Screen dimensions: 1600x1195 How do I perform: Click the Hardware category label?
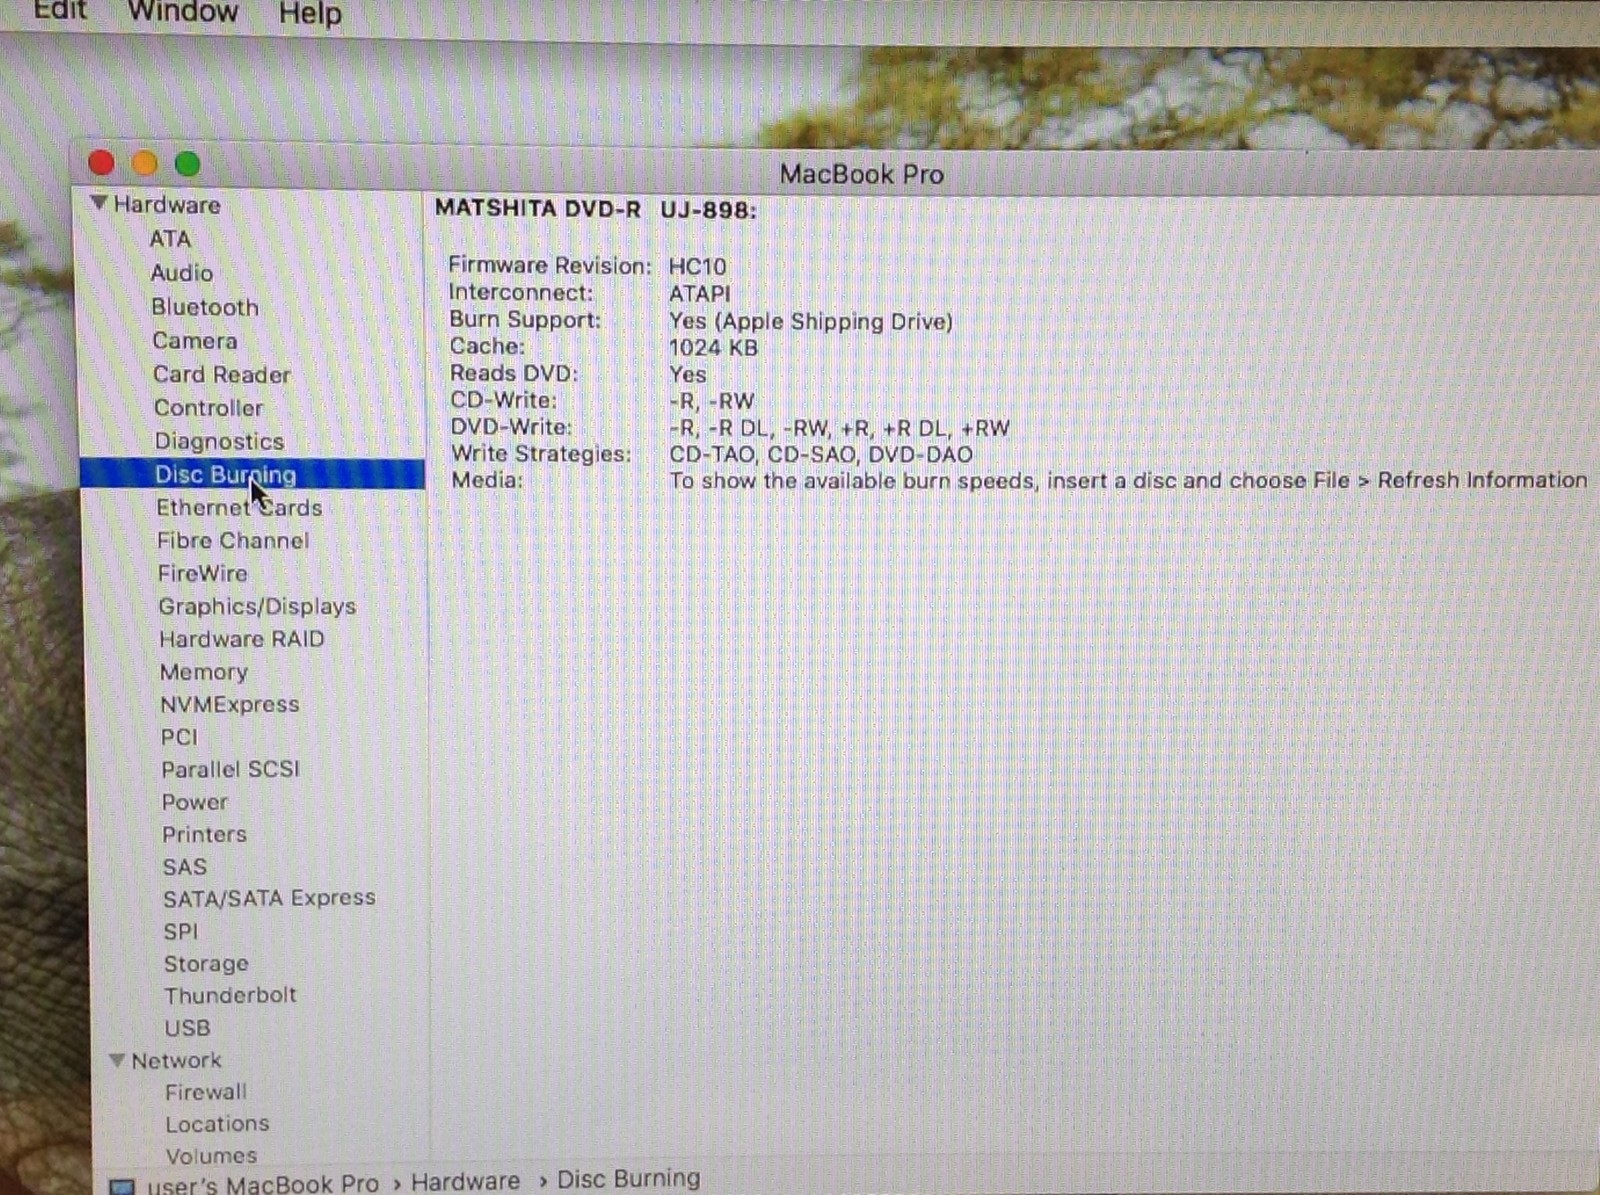pos(167,205)
